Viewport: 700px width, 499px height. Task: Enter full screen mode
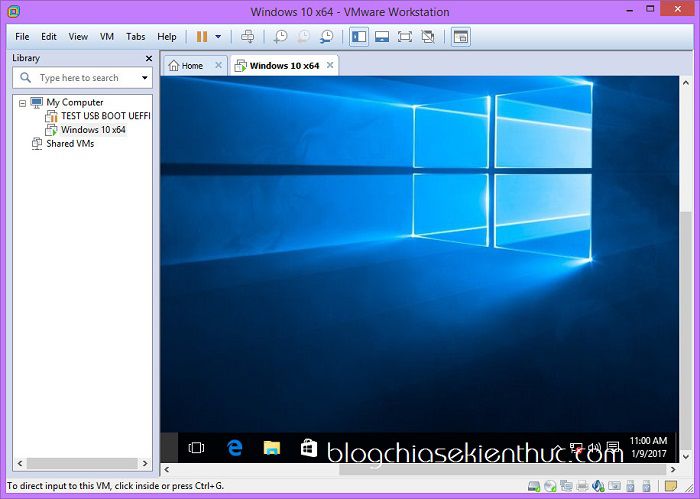(x=404, y=37)
